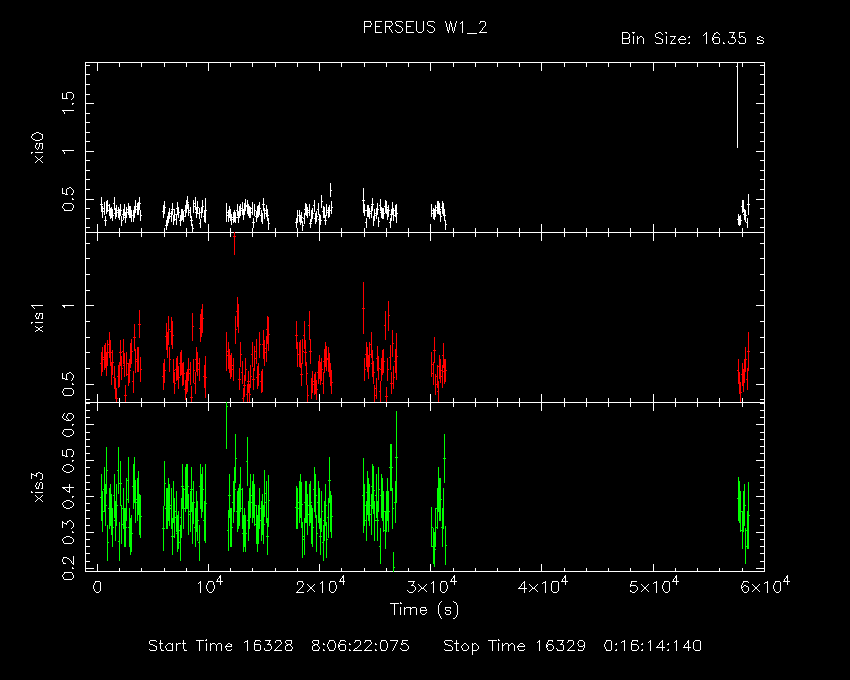
Task: Click the last red data cluster in xis1 panel
Action: [x=743, y=368]
